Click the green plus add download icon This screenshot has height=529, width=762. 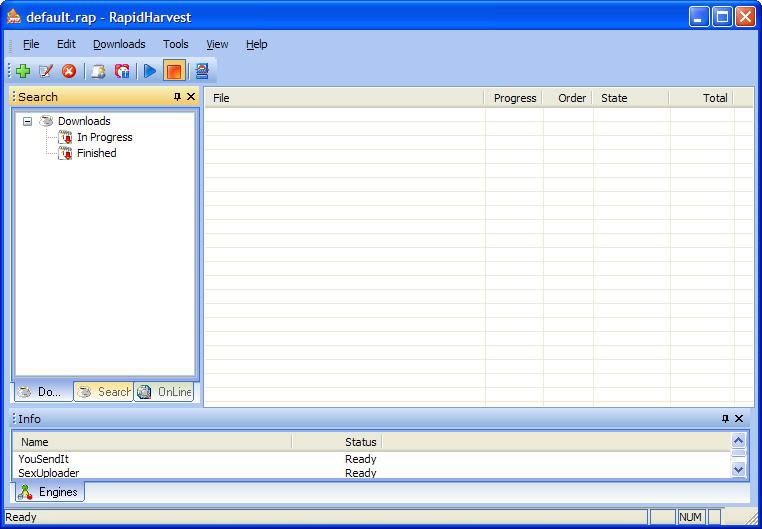point(23,71)
